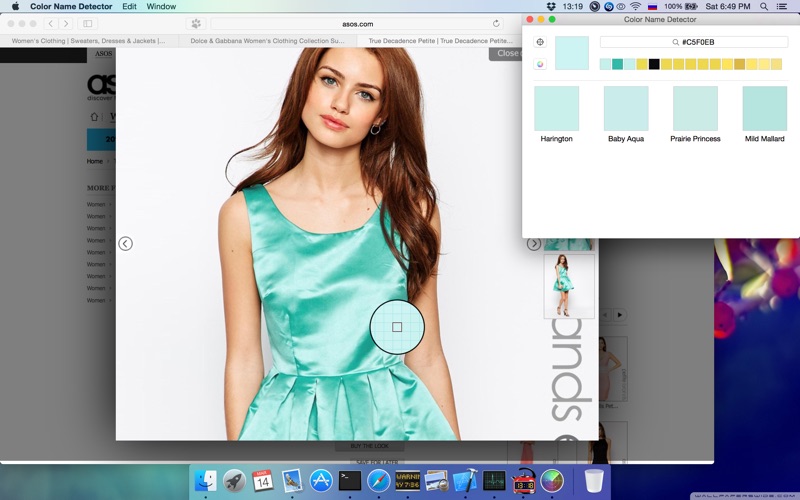Switch to Dolce & Gabbana Women's Clothing tab

(267, 41)
